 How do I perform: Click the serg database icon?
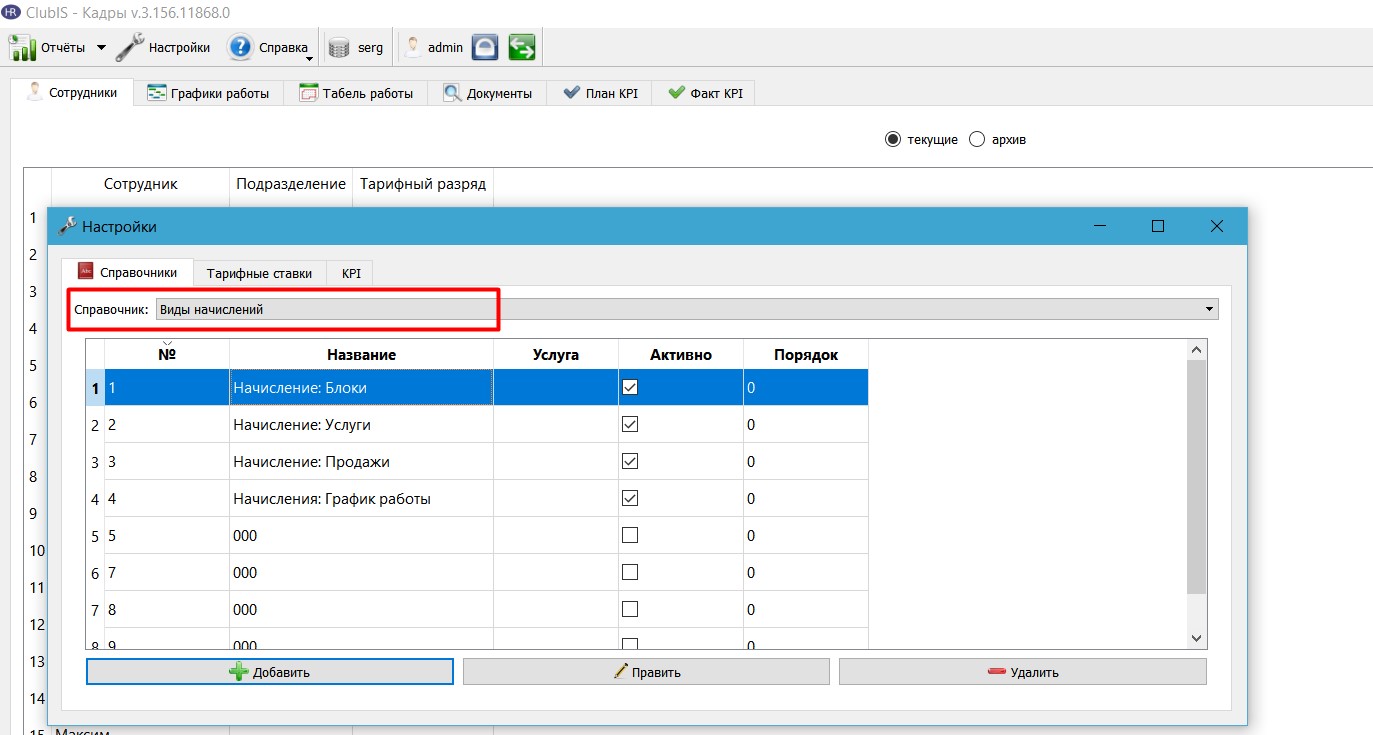(x=339, y=48)
